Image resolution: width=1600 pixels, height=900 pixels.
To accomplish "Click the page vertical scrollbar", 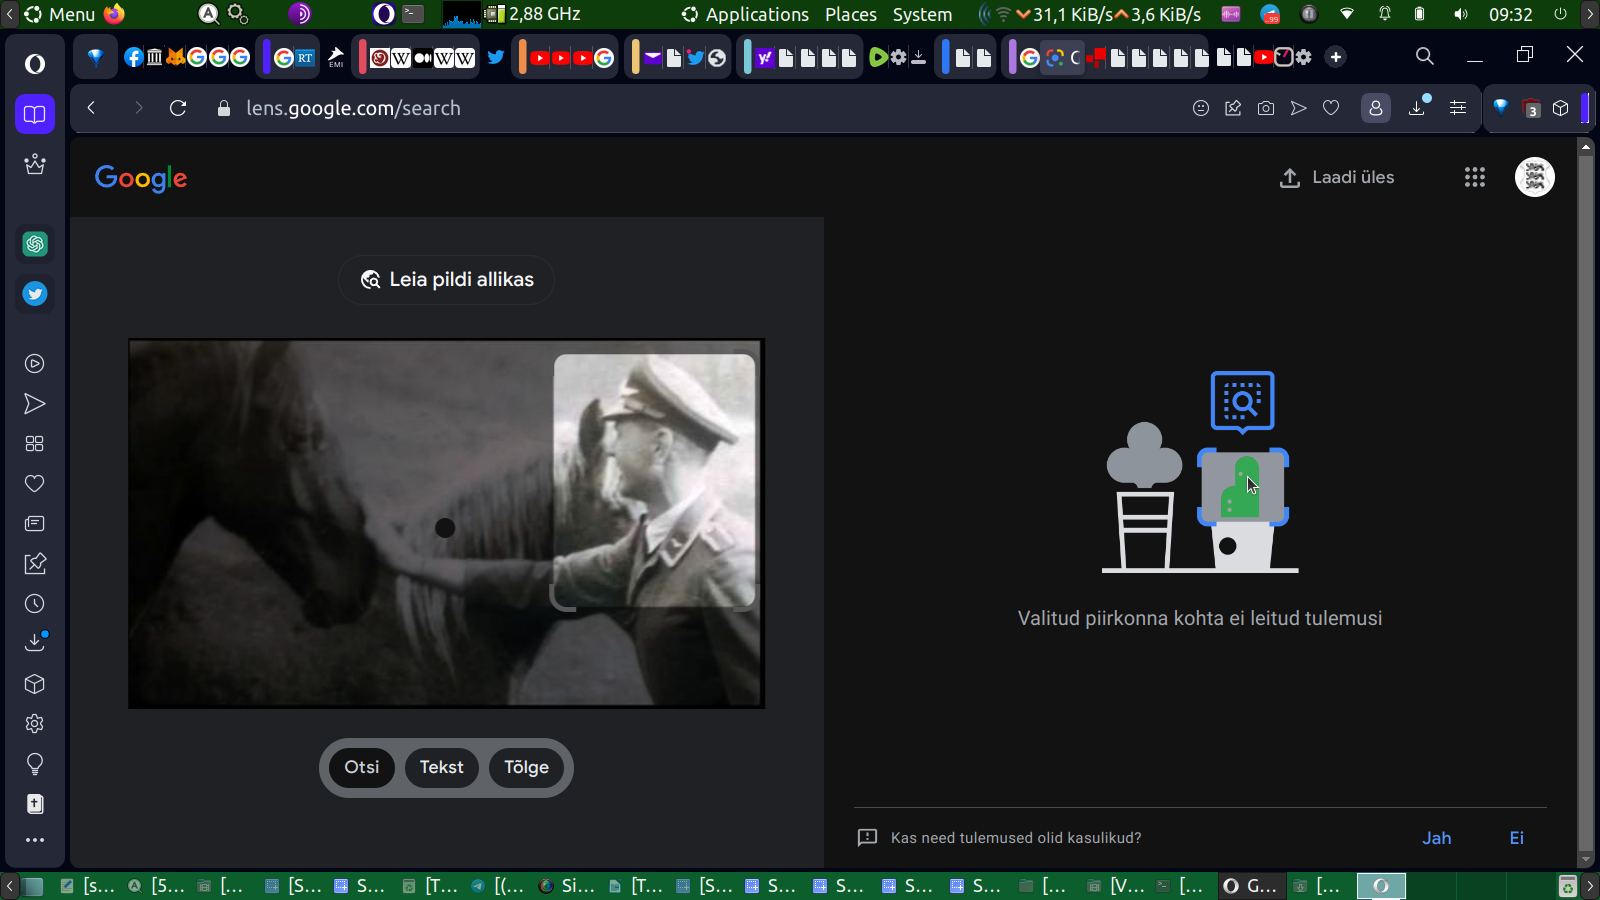I will (x=1585, y=502).
